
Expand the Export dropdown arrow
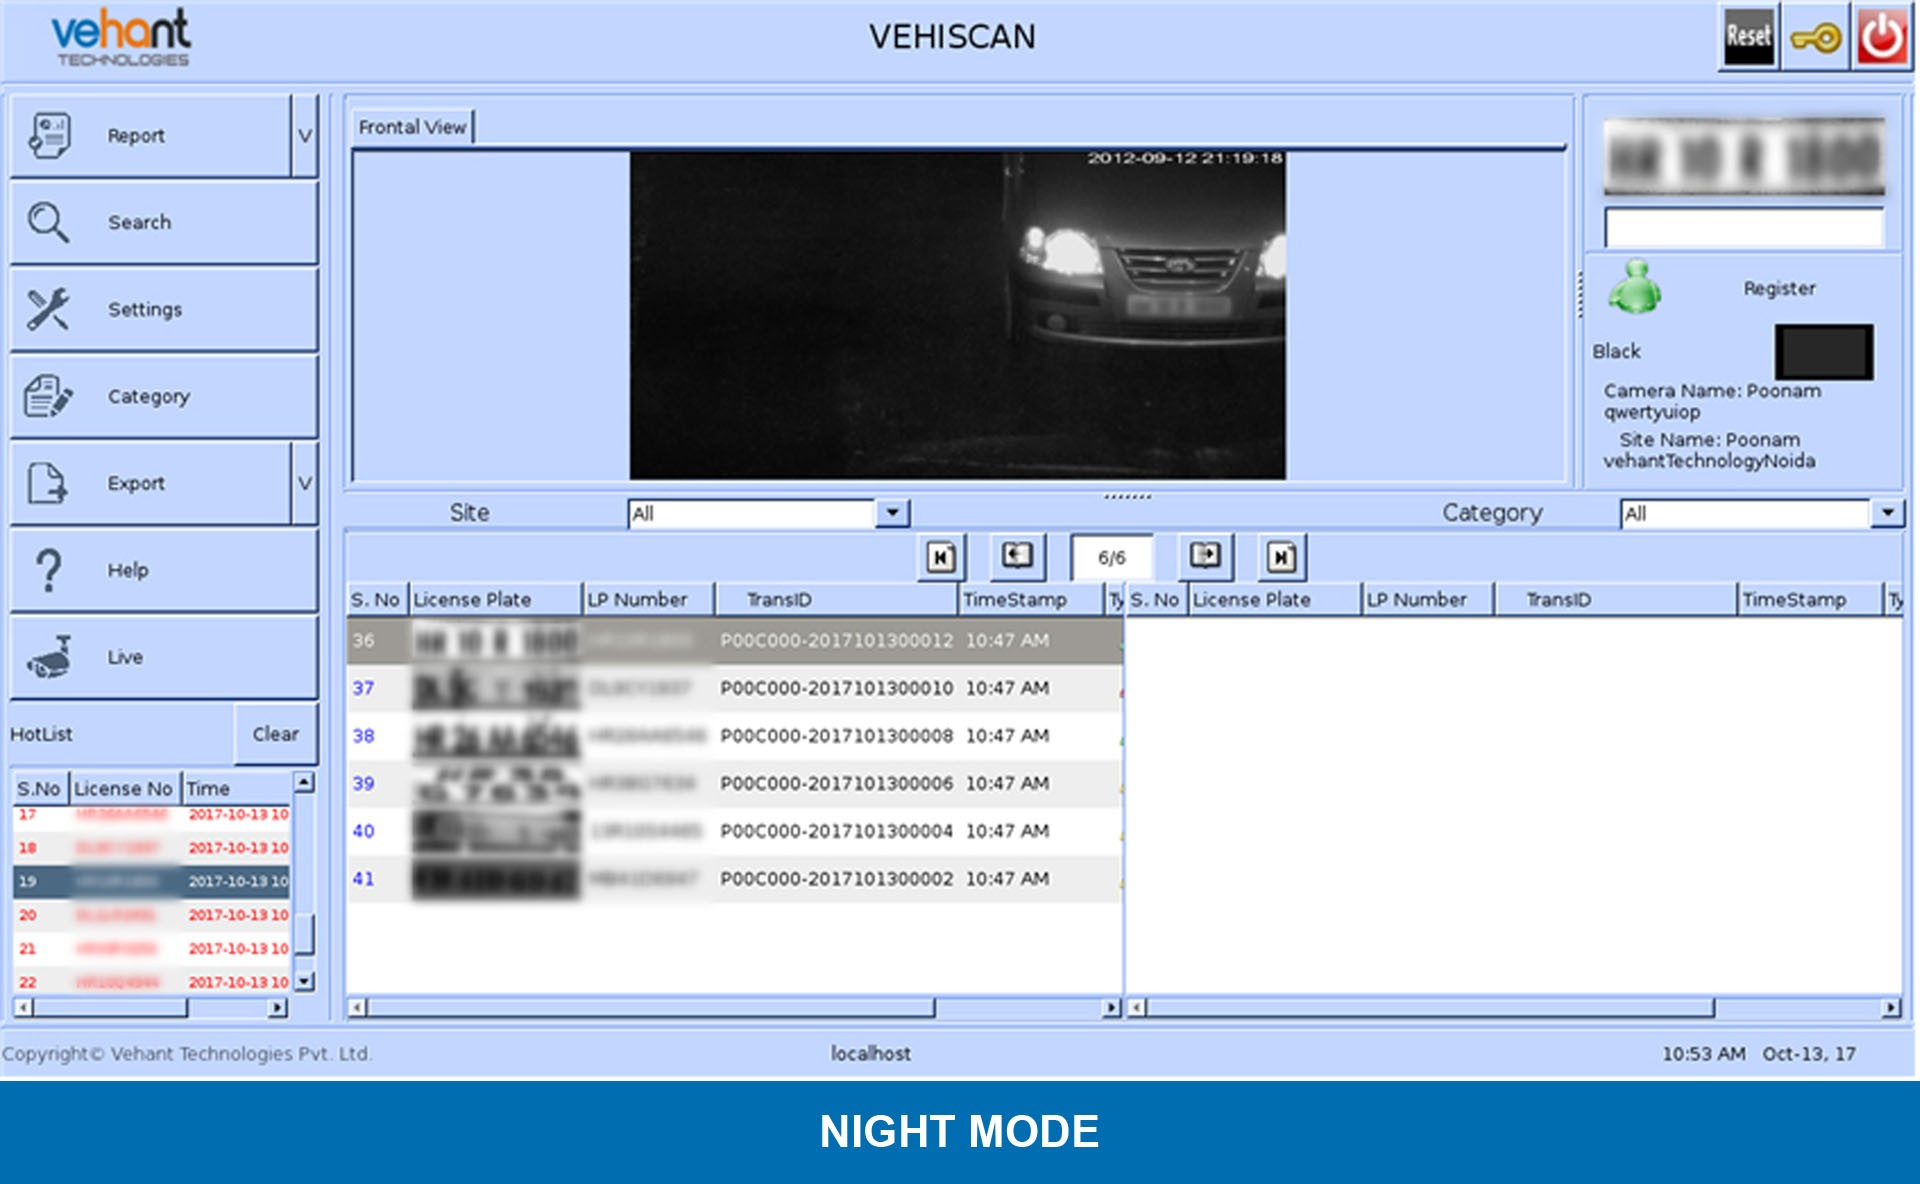pyautogui.click(x=305, y=483)
